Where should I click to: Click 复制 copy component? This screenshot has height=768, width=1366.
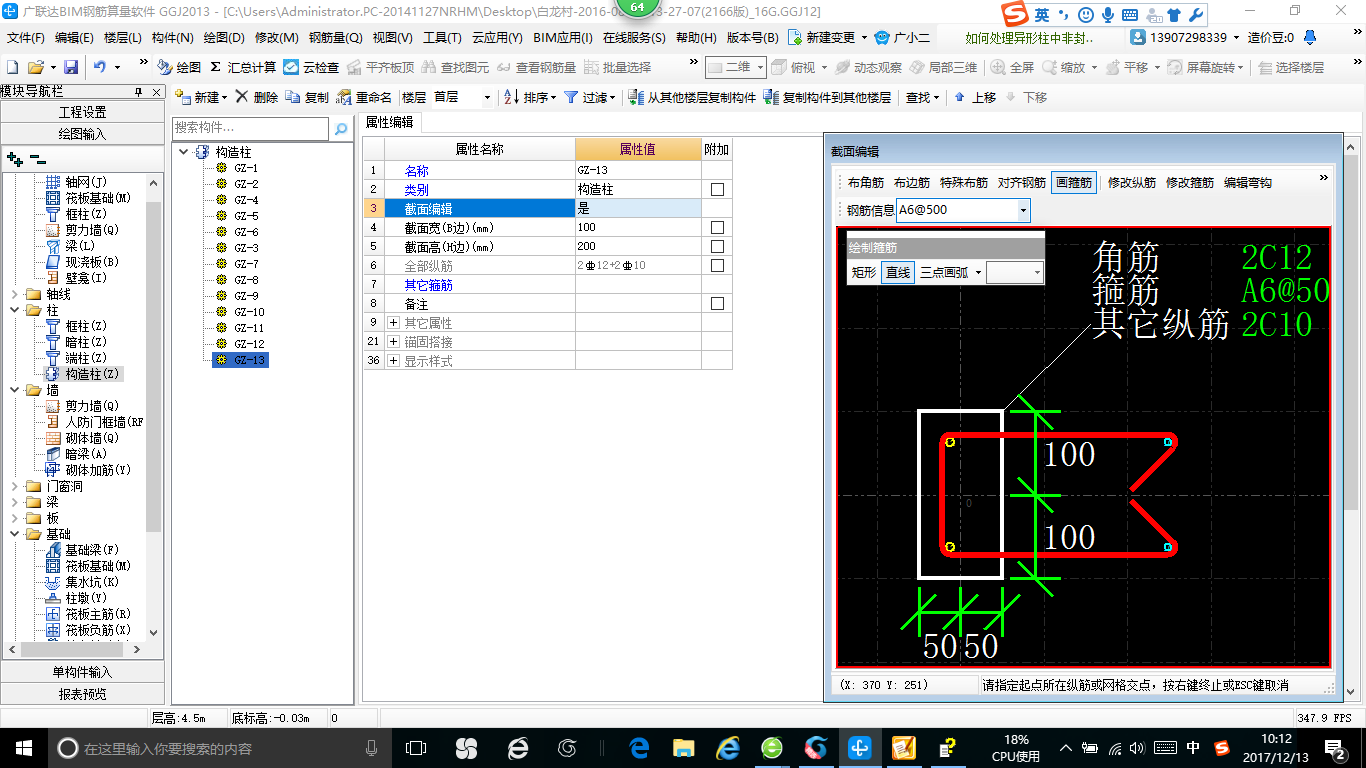pos(307,97)
